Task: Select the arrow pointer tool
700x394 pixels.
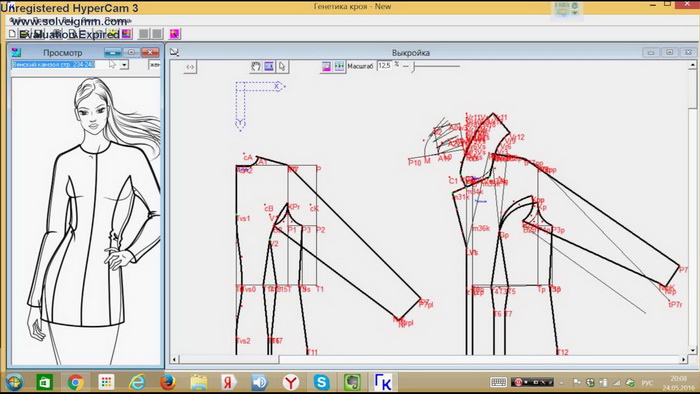Action: point(282,66)
